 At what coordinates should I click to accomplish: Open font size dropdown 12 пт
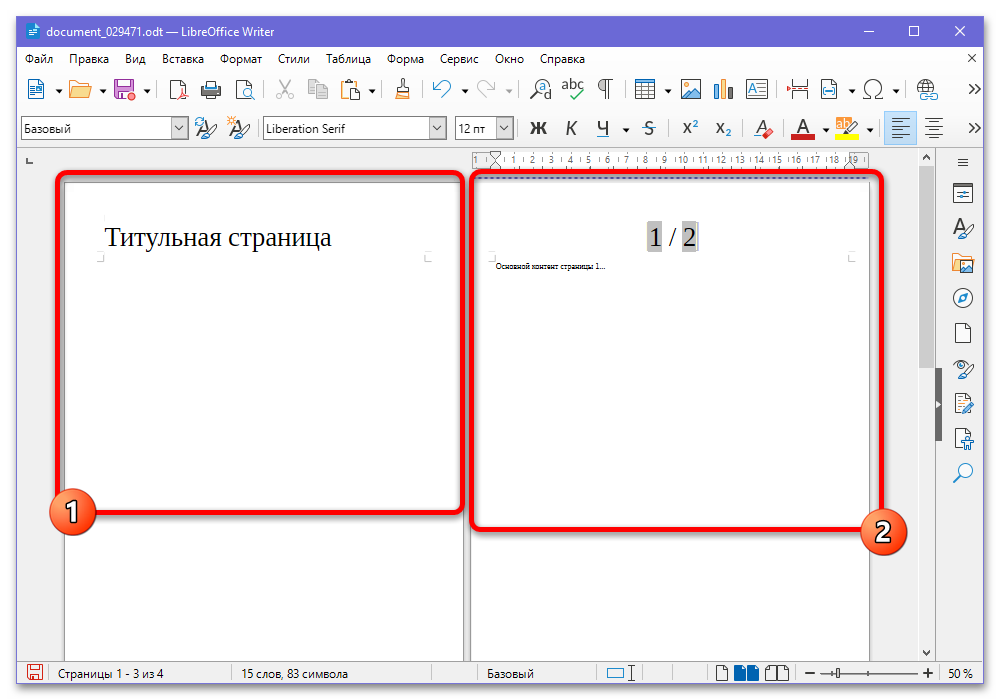[504, 128]
